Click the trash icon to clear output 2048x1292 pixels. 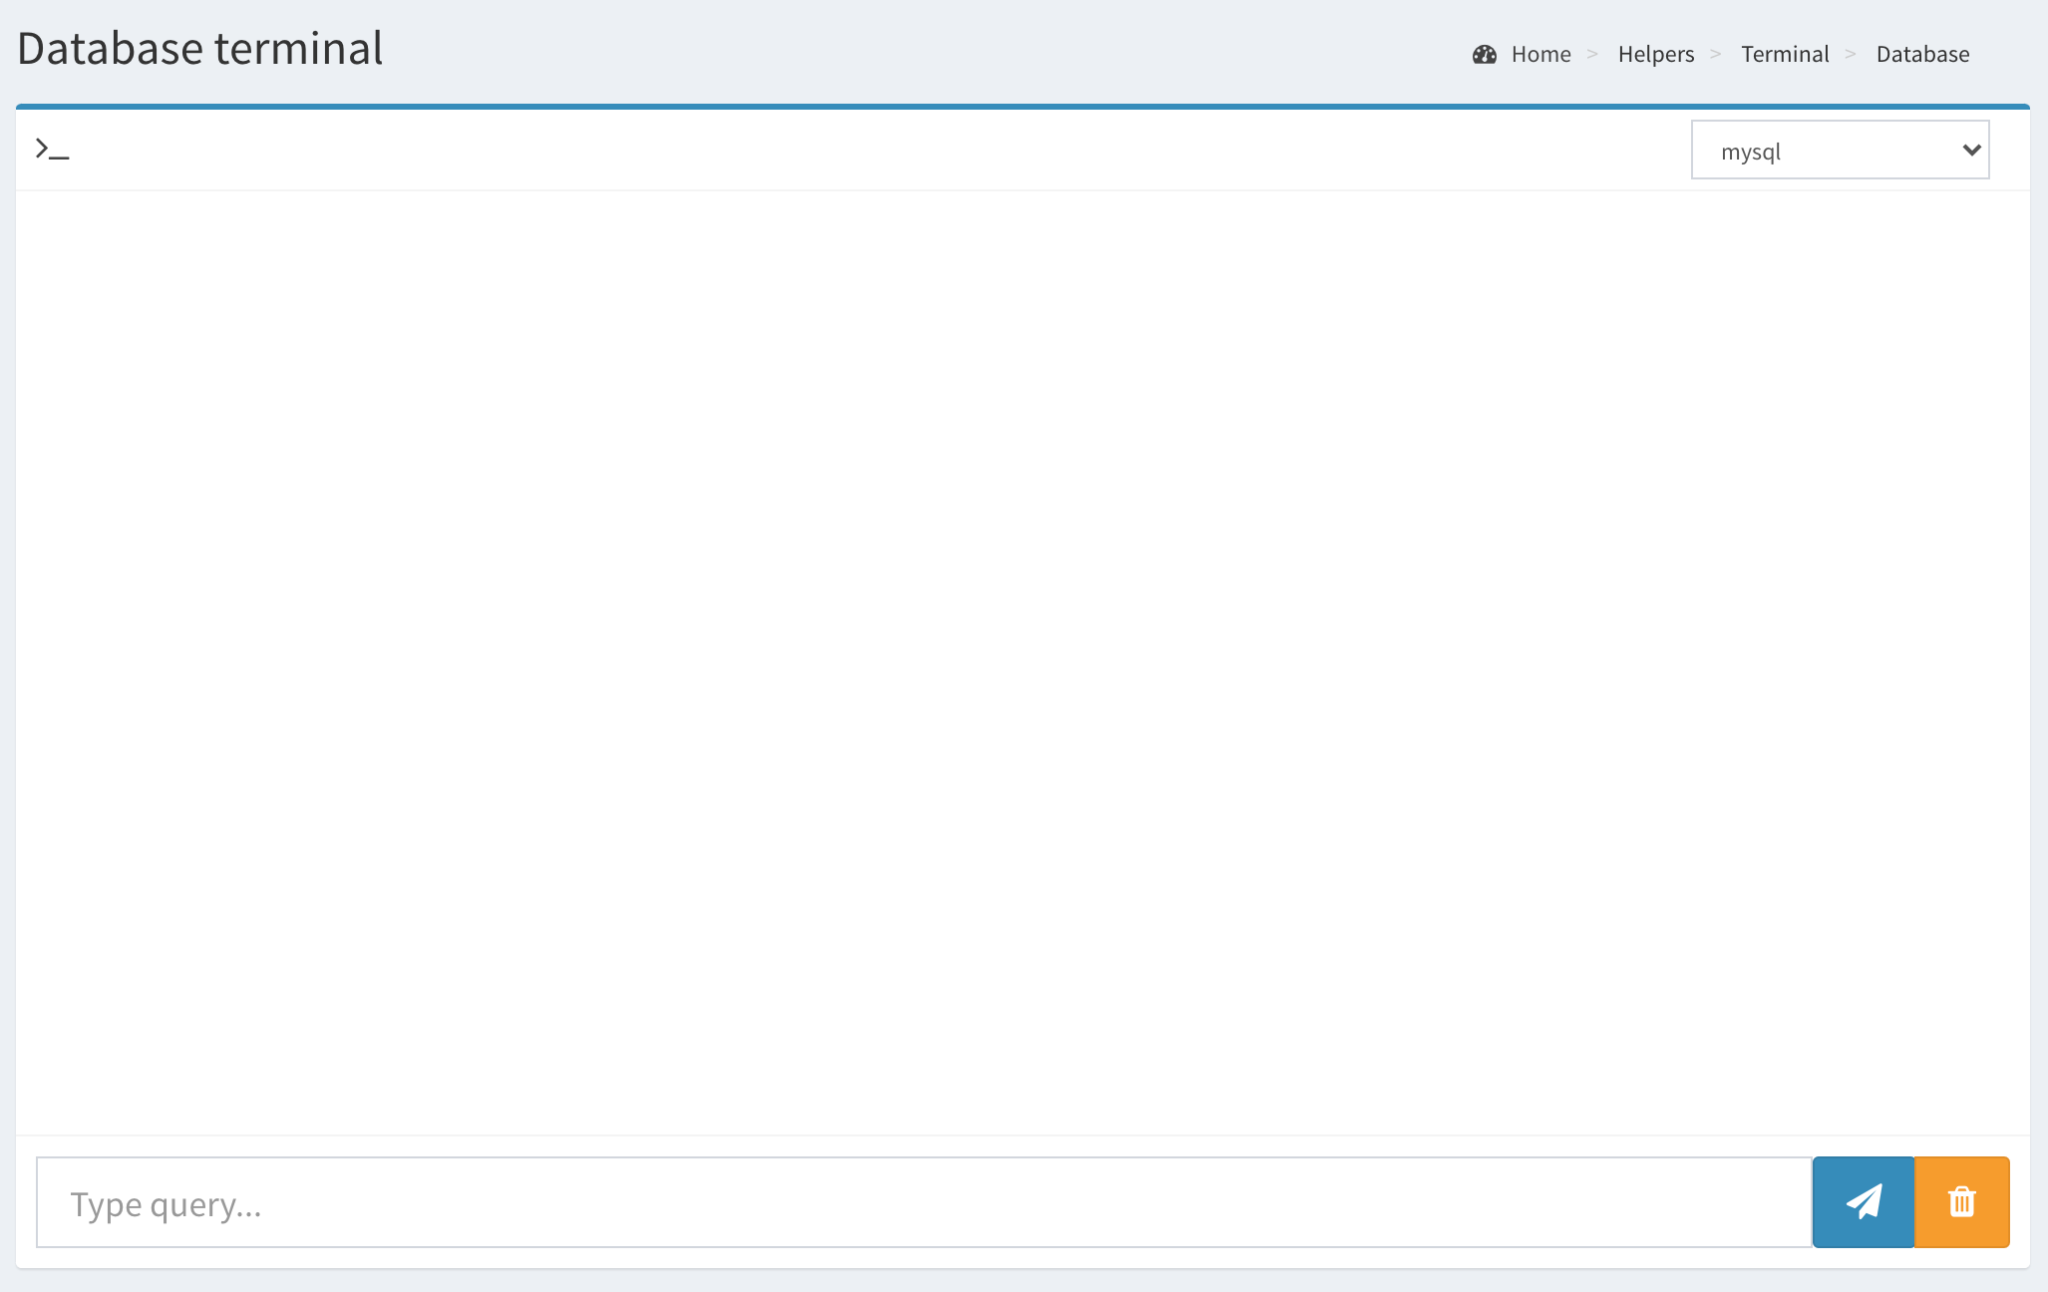pyautogui.click(x=1960, y=1202)
